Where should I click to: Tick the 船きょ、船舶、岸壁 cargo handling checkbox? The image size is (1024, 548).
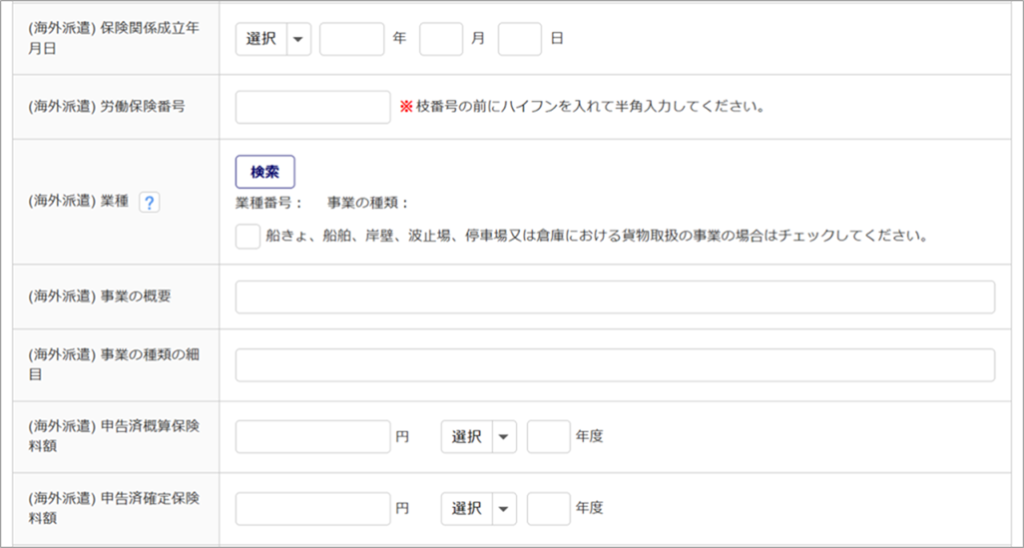pos(247,237)
